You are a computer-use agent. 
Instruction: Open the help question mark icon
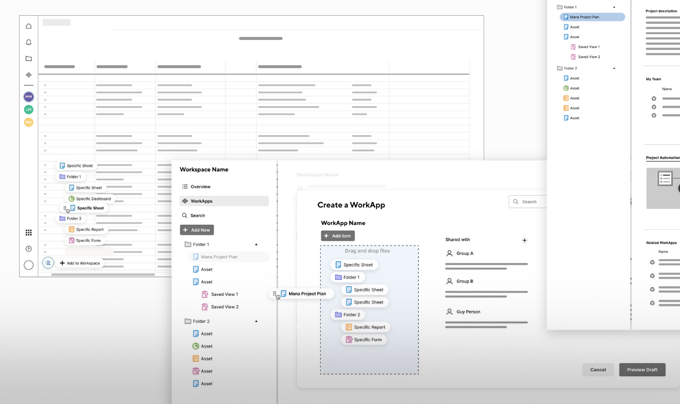(29, 249)
